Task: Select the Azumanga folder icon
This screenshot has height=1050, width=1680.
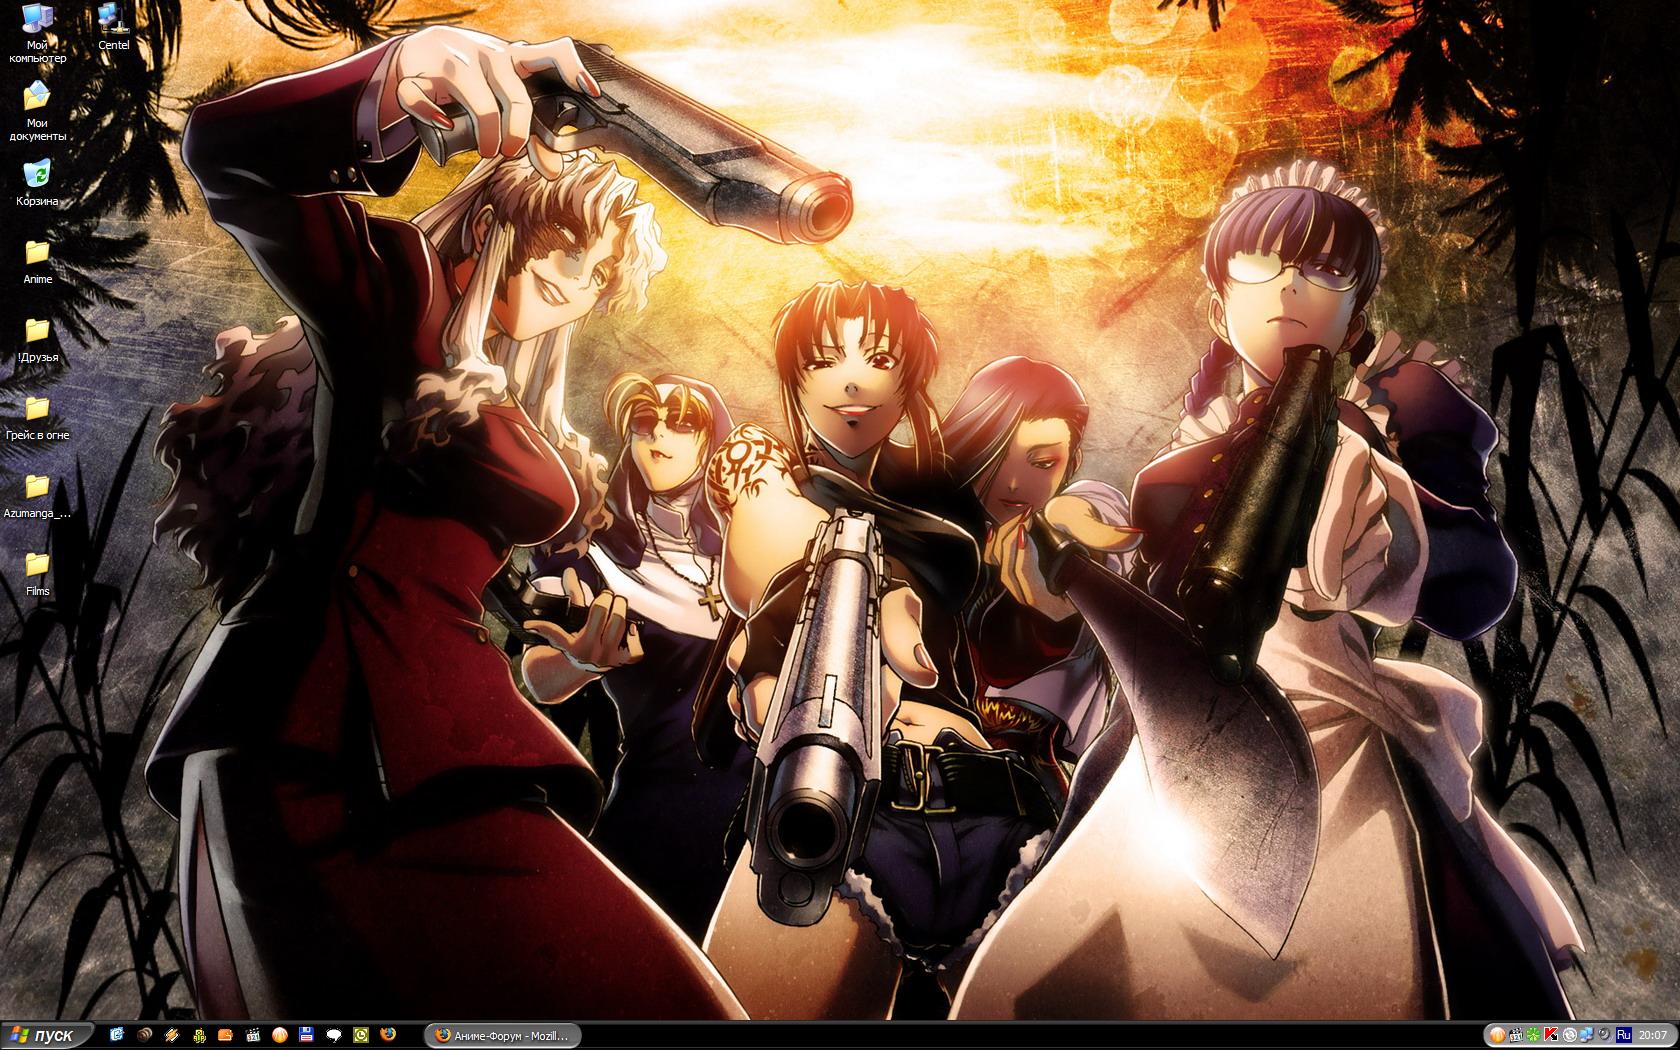Action: coord(37,494)
